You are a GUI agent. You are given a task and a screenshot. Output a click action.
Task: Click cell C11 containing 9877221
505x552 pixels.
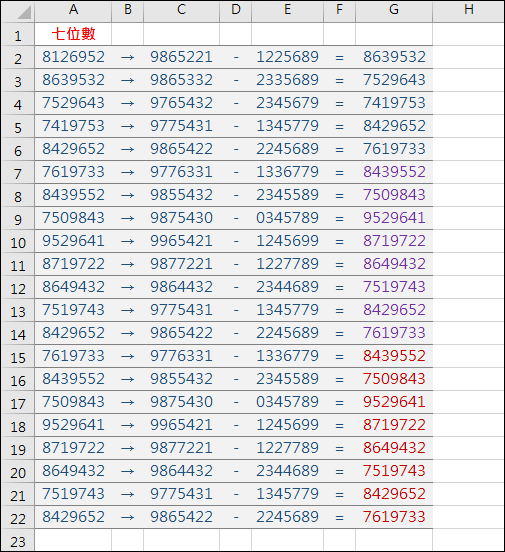point(181,264)
